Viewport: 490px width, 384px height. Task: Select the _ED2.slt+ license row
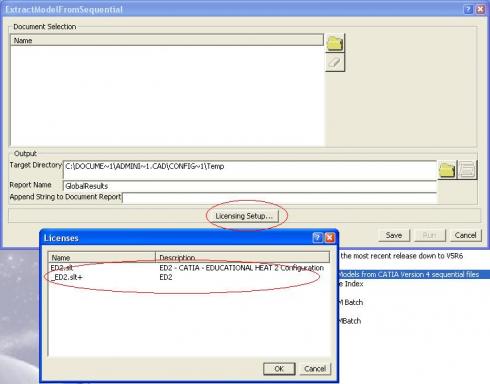189,277
